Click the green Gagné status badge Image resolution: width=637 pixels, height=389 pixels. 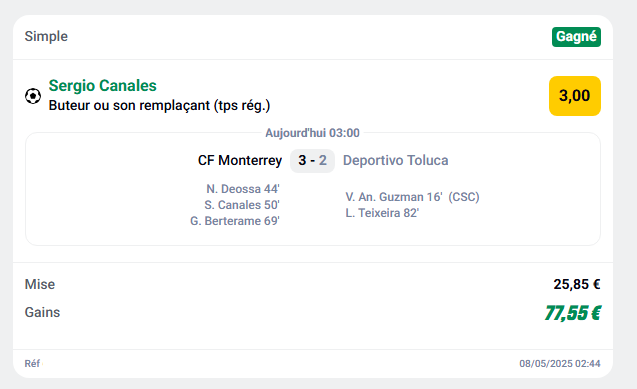(x=576, y=37)
